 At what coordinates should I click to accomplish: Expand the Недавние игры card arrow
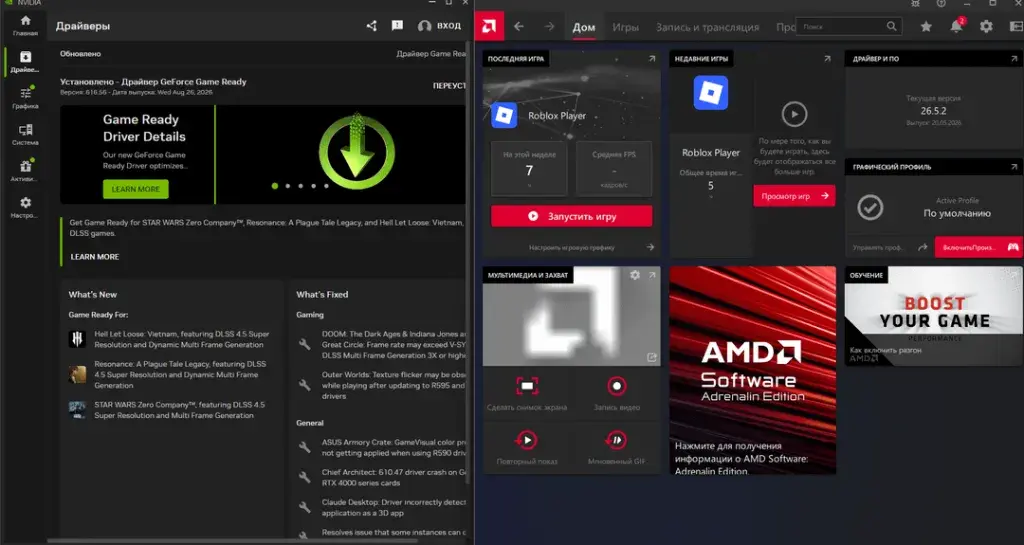(827, 59)
